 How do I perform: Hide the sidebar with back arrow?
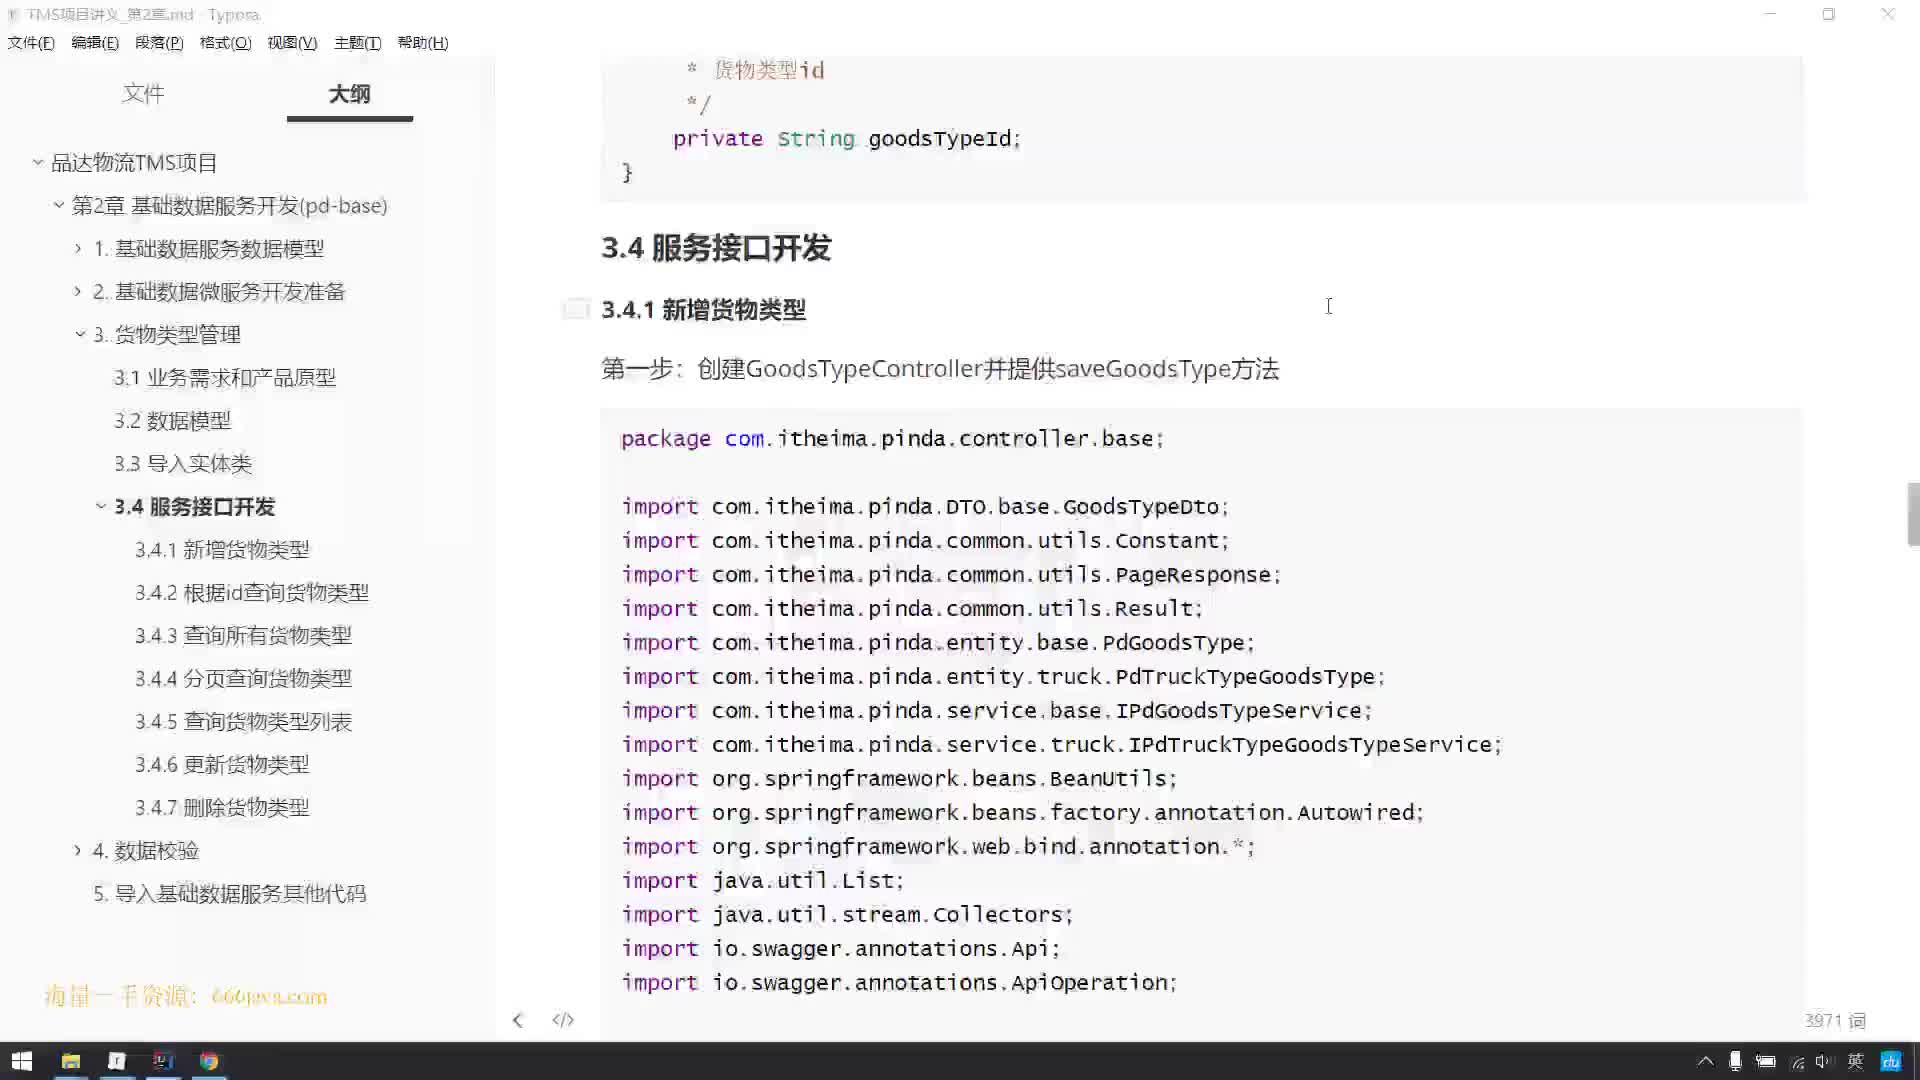[517, 1020]
